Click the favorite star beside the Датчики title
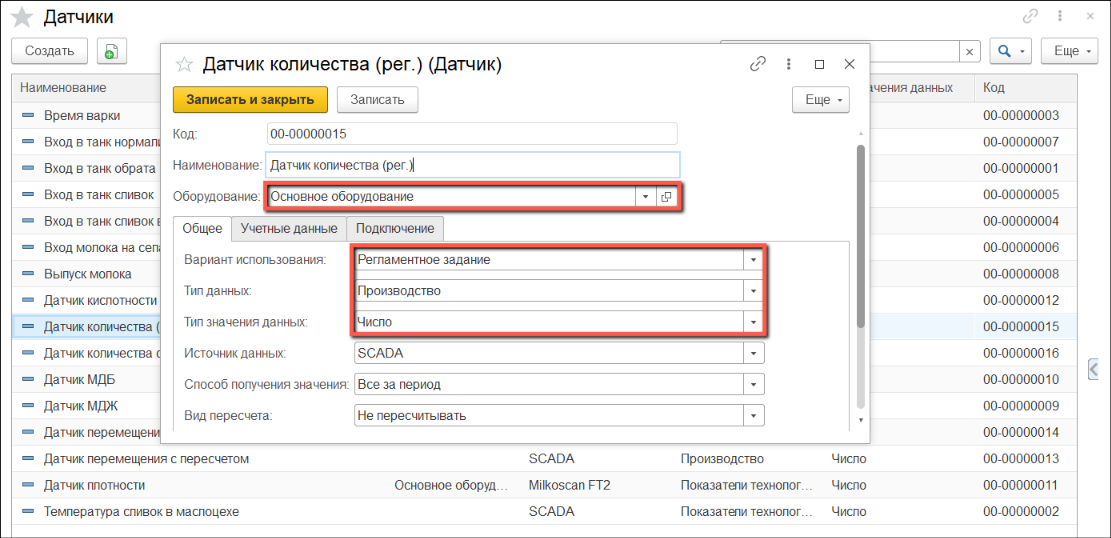The height and width of the screenshot is (538, 1111). tap(21, 17)
